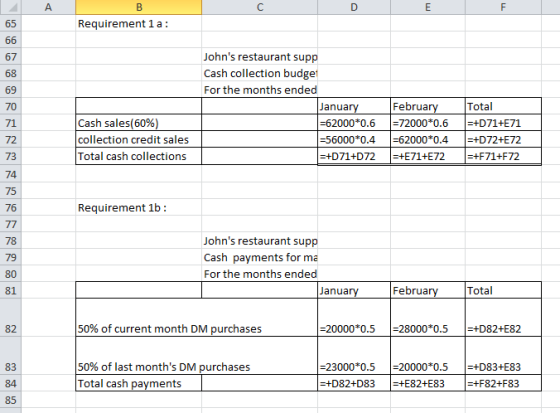Select the Total header in row 81
Image resolution: width=560 pixels, height=413 pixels.
503,290
